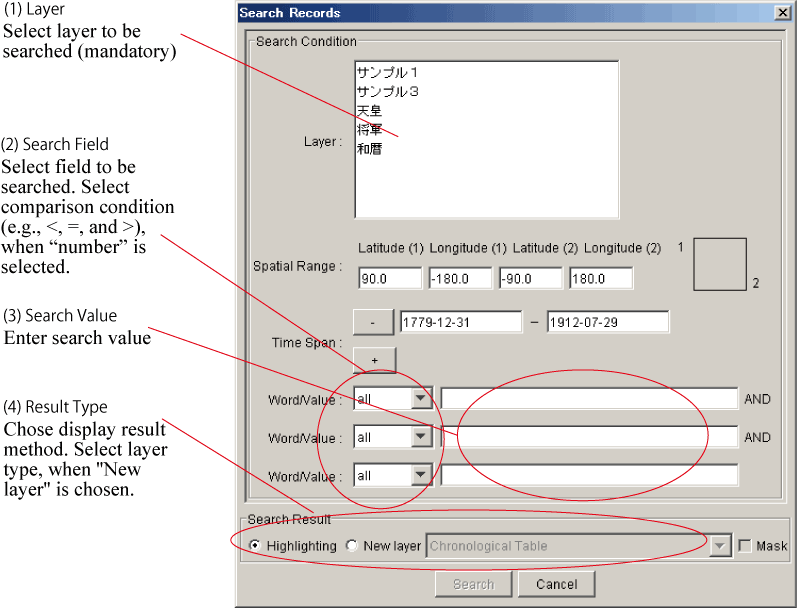Add a time span with the plus button
Image resolution: width=797 pixels, height=609 pixels.
tap(374, 360)
